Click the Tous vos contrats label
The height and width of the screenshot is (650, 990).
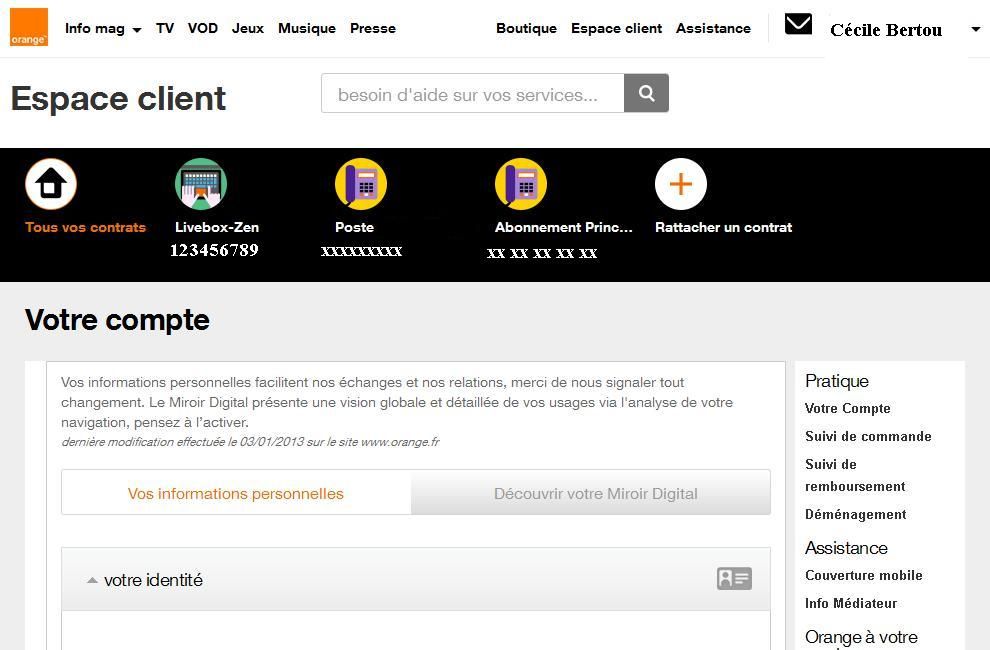pos(85,227)
